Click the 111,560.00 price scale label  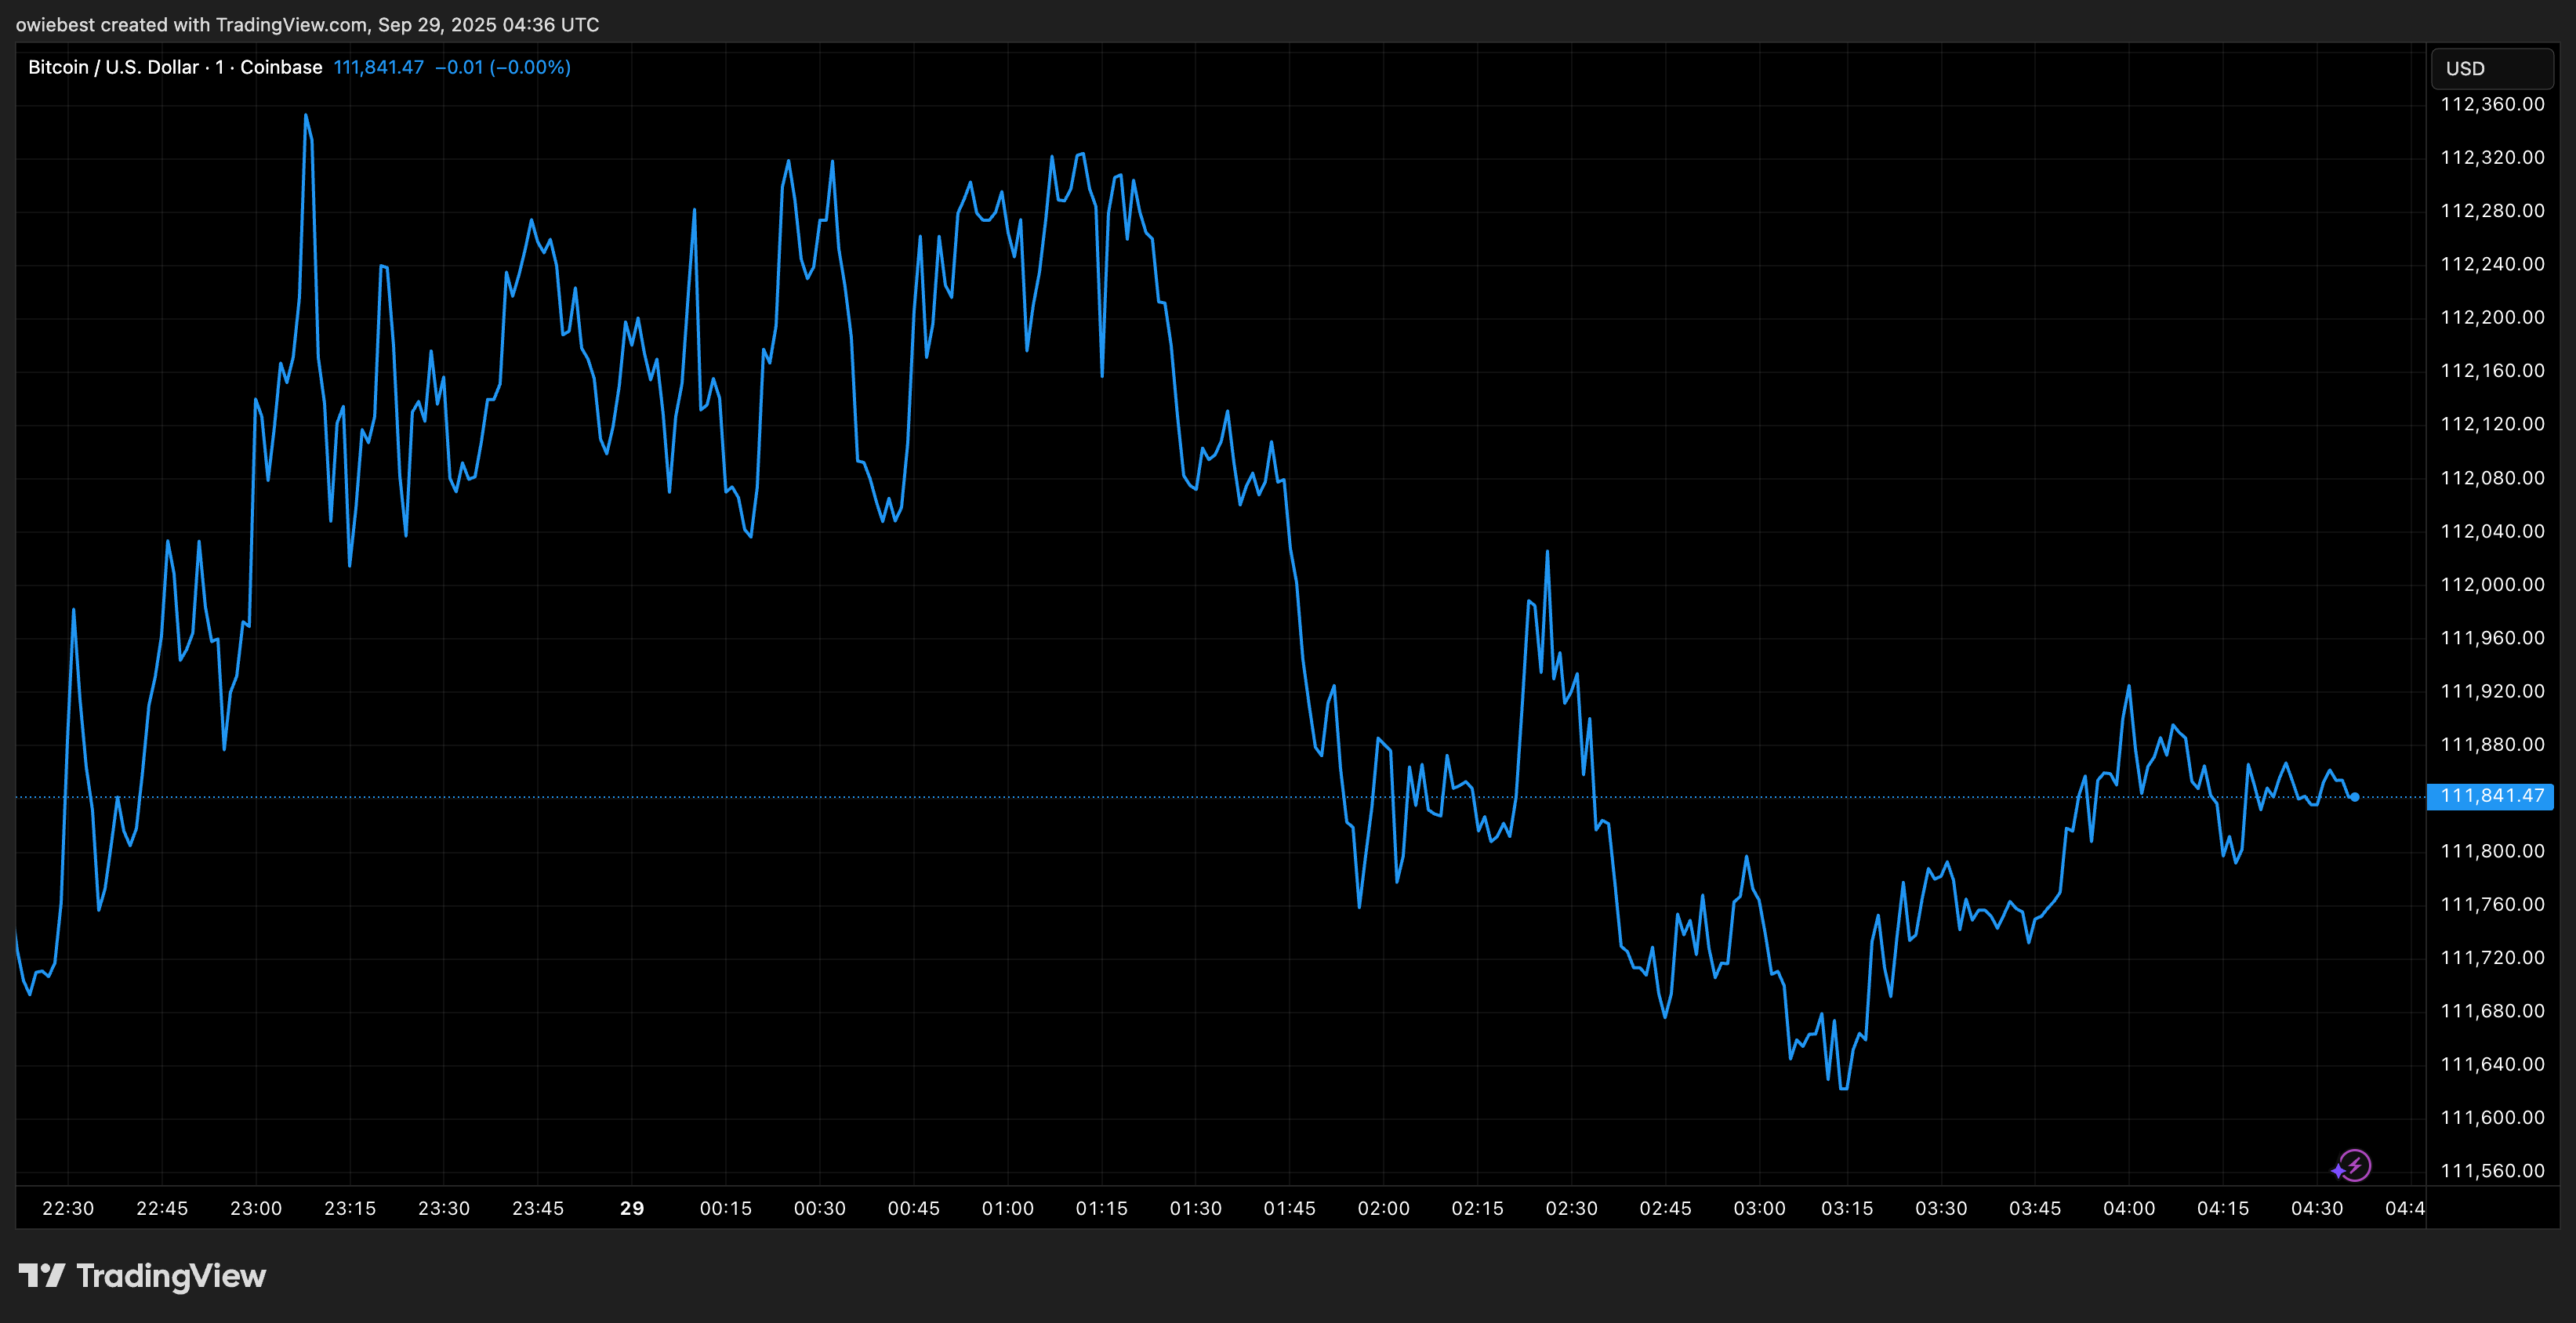[2492, 1171]
